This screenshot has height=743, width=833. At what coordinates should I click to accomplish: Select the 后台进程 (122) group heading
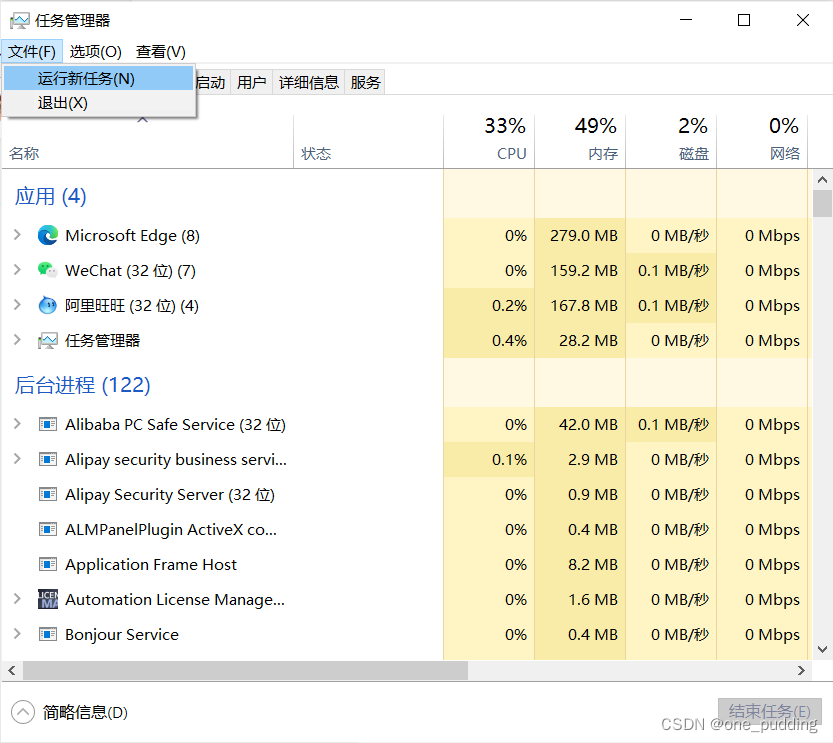click(82, 385)
